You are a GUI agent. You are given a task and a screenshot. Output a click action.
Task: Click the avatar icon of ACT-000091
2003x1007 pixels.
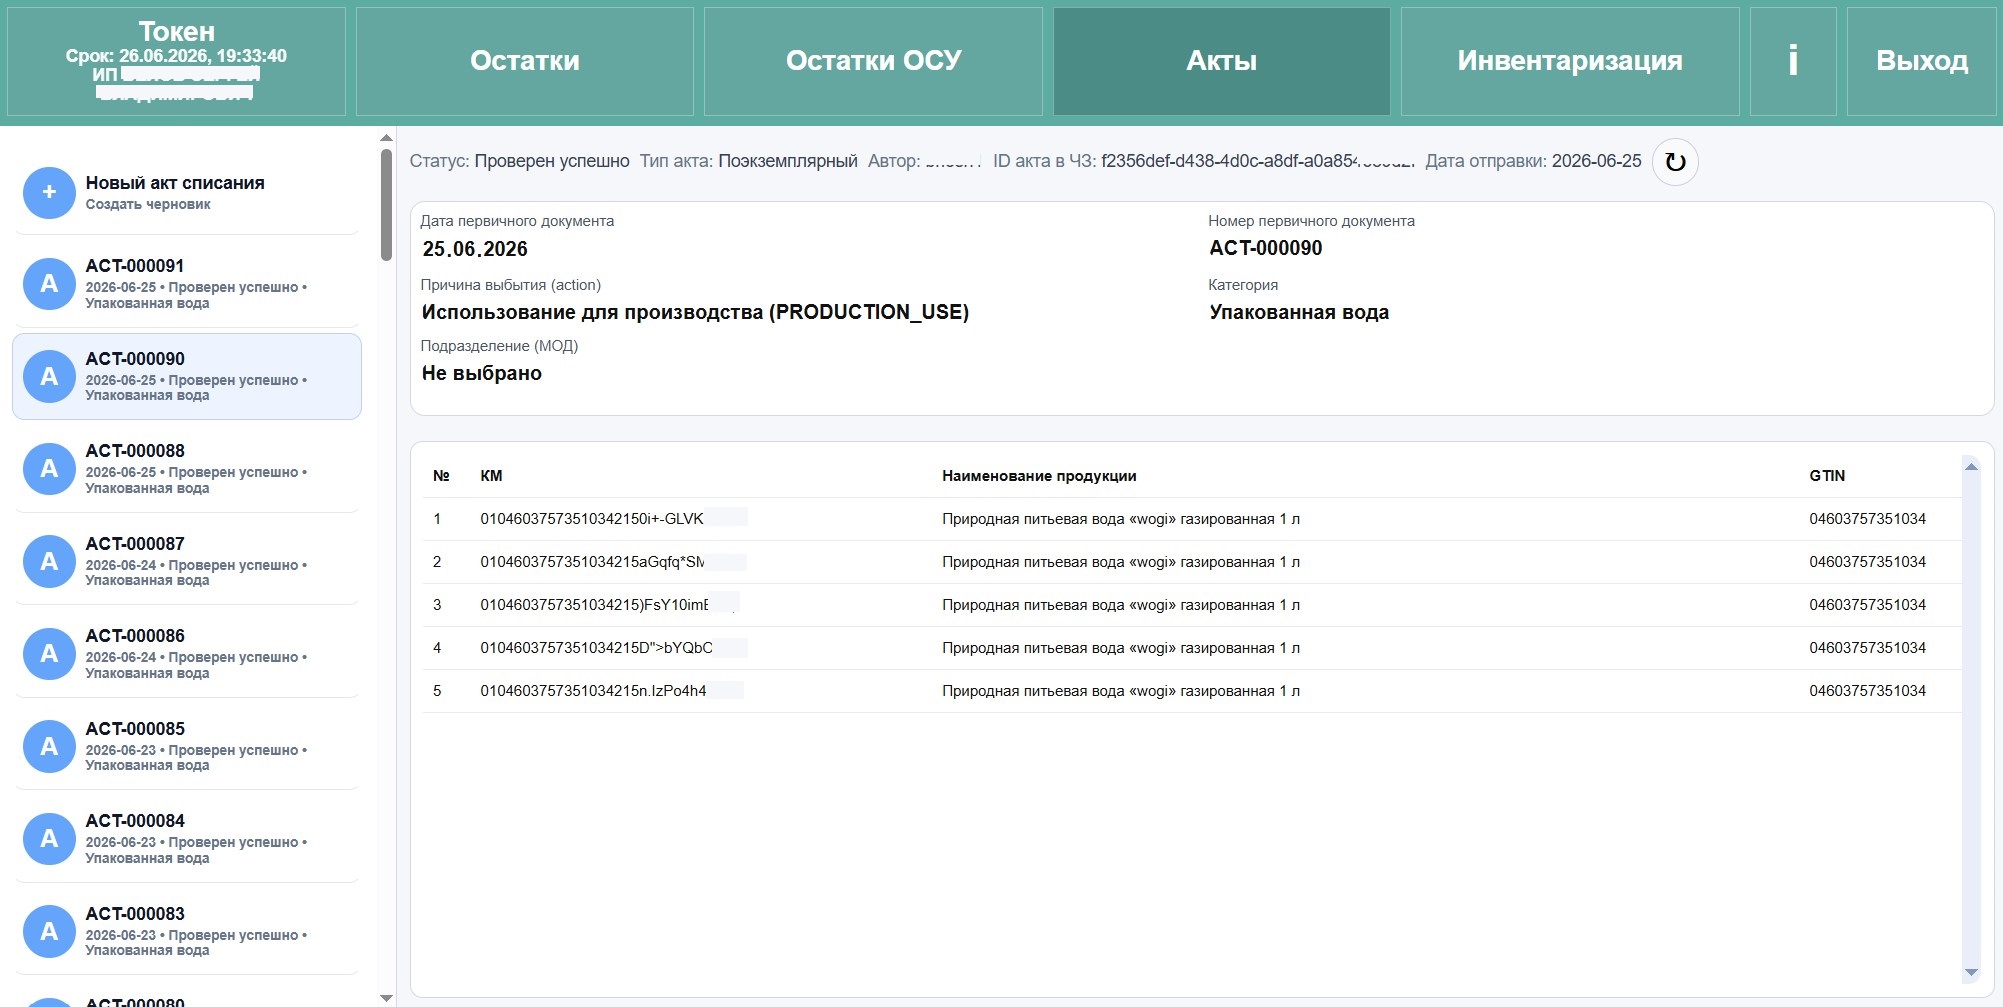pos(49,284)
